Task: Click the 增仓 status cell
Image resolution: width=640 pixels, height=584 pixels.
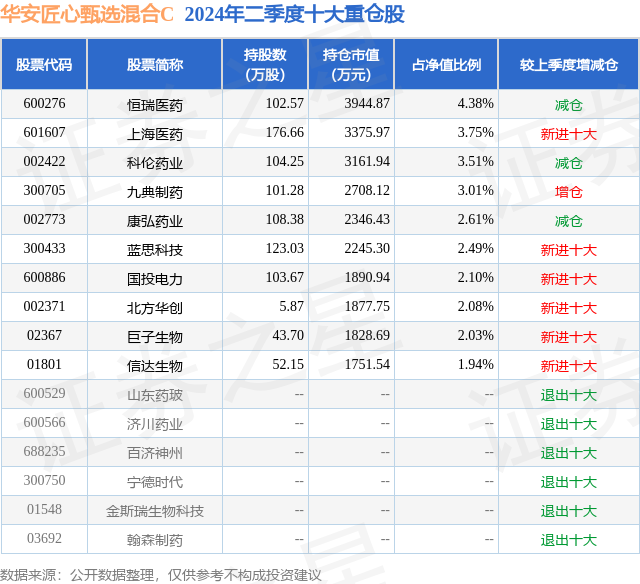Action: pos(569,192)
